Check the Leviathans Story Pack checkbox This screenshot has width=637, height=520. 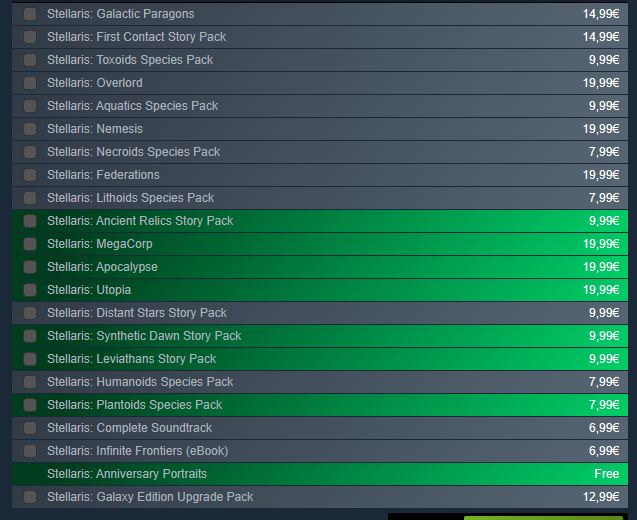tap(30, 359)
